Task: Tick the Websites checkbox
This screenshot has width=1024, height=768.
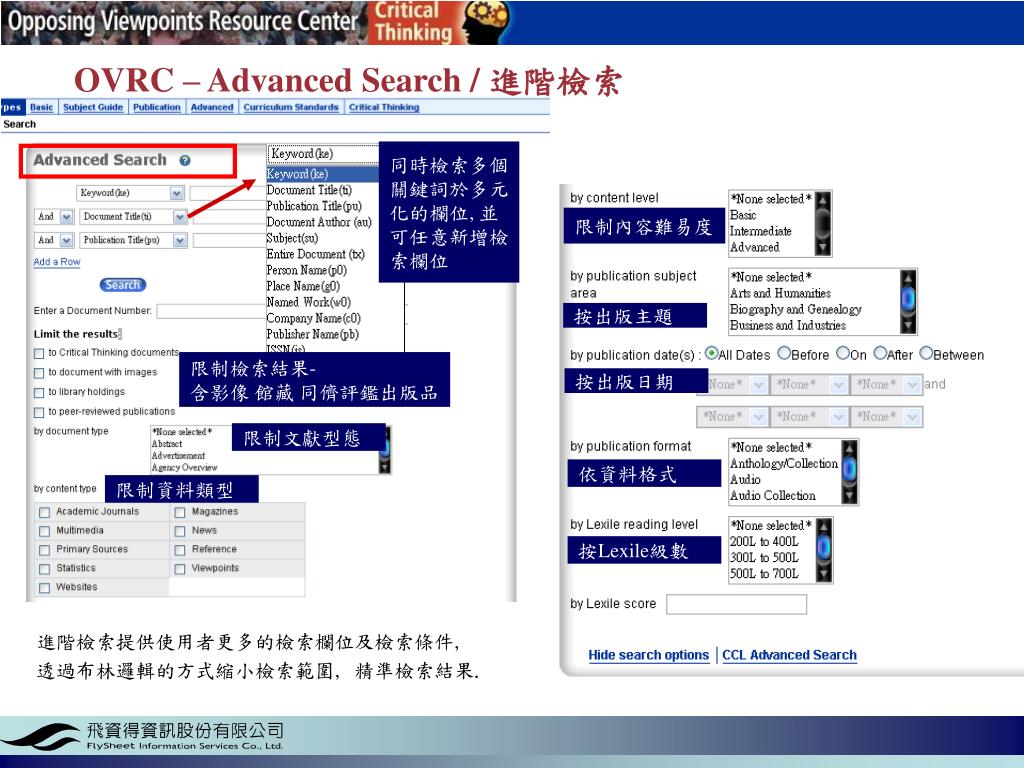Action: click(44, 588)
